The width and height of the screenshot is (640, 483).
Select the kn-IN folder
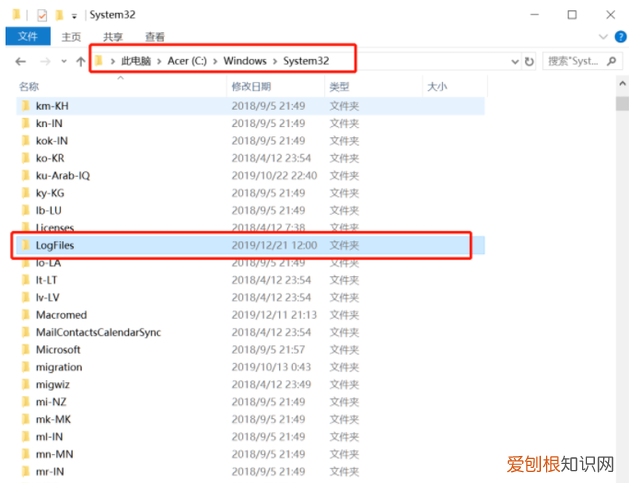251,123
